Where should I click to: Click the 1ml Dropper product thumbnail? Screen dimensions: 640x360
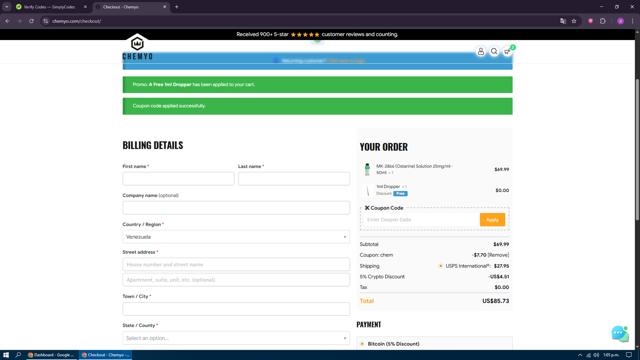click(367, 190)
